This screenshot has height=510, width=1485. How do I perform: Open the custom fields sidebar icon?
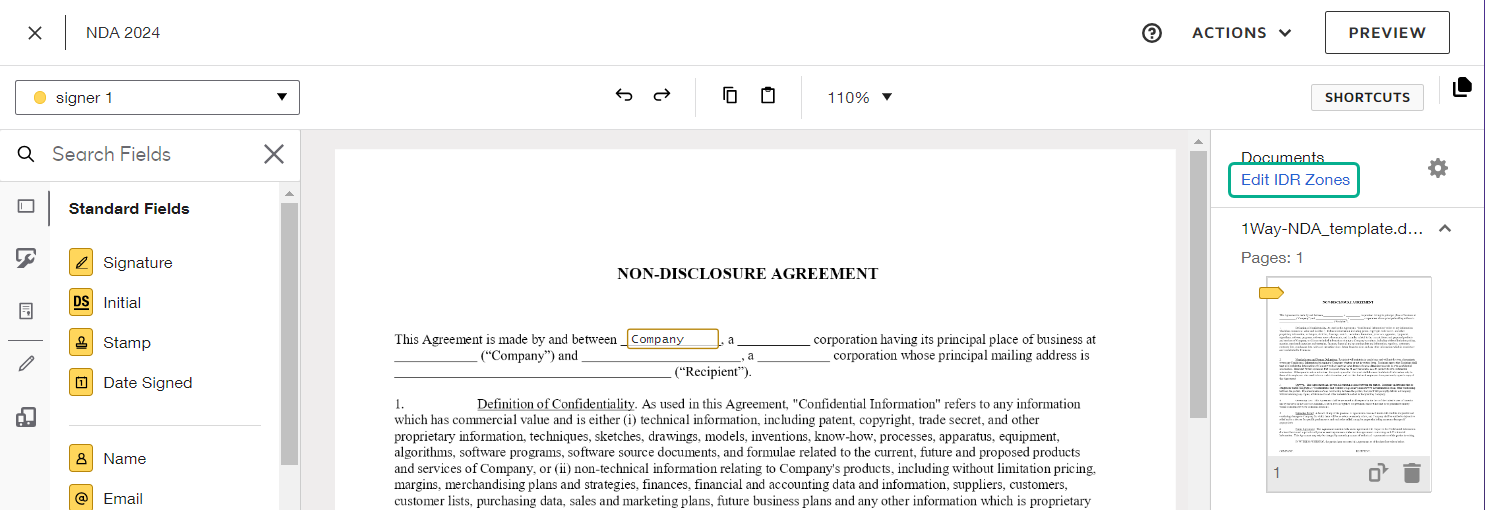pos(26,259)
